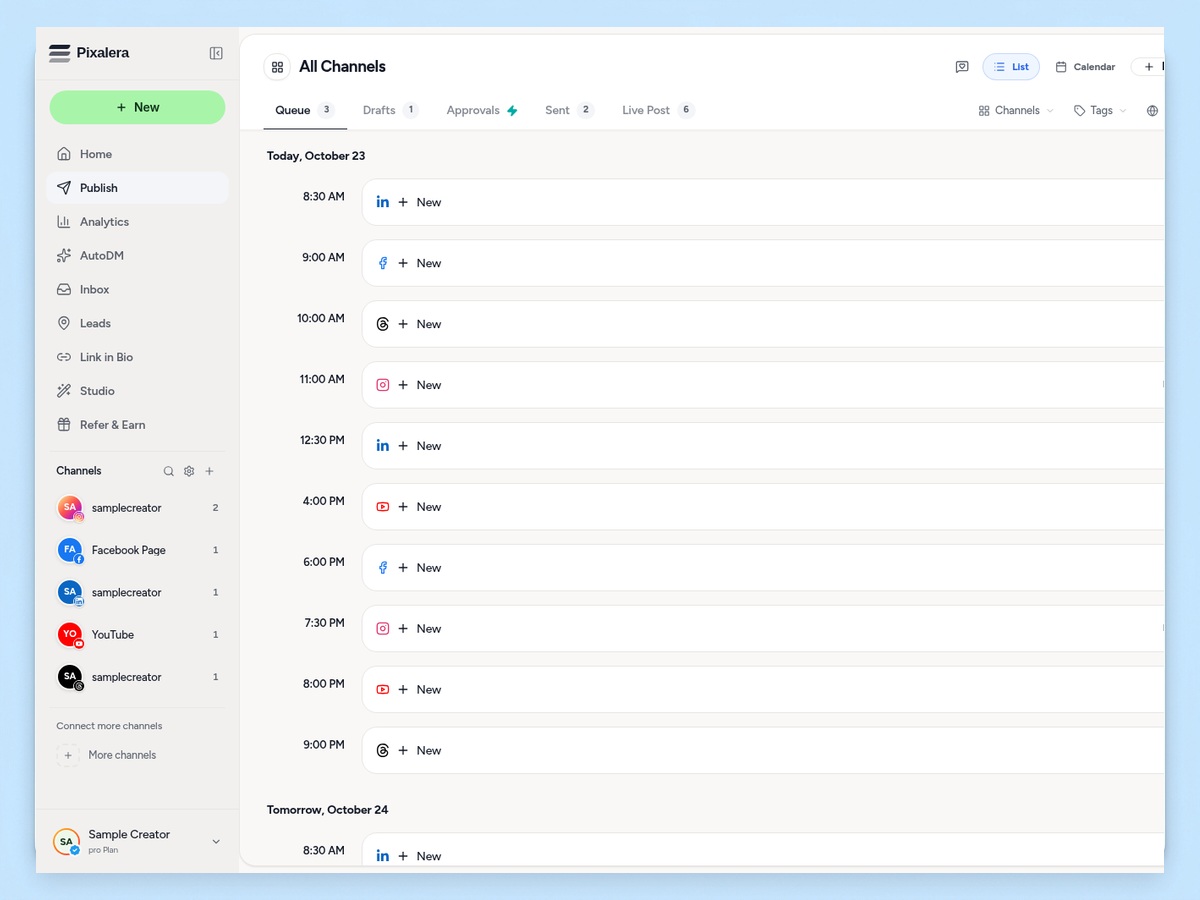Click the green New button
The image size is (1200, 900).
click(x=137, y=107)
